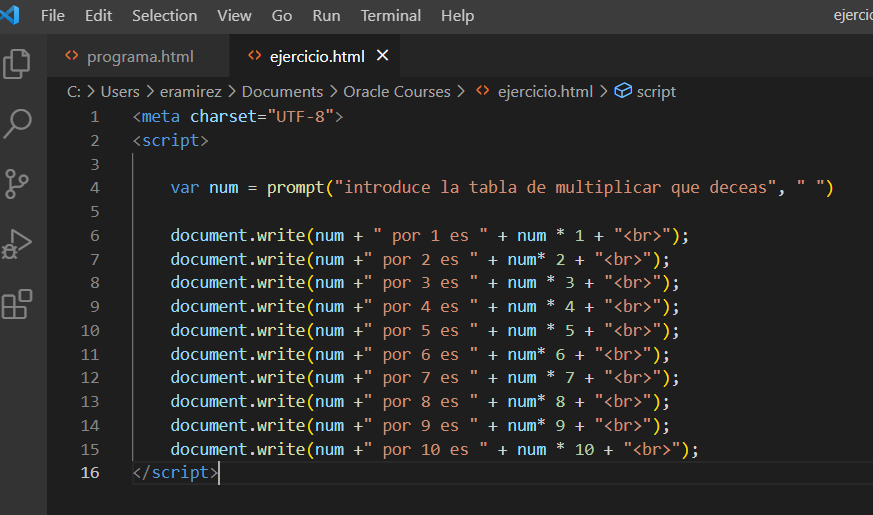Open the Search view in activity bar
The height and width of the screenshot is (515, 873).
(x=17, y=124)
